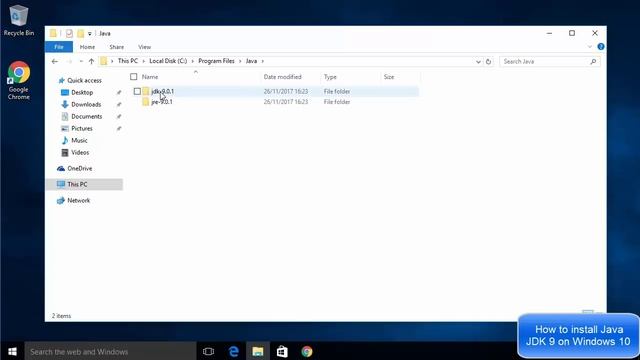Click Local Disk (C:) in the breadcrumb

pyautogui.click(x=168, y=61)
